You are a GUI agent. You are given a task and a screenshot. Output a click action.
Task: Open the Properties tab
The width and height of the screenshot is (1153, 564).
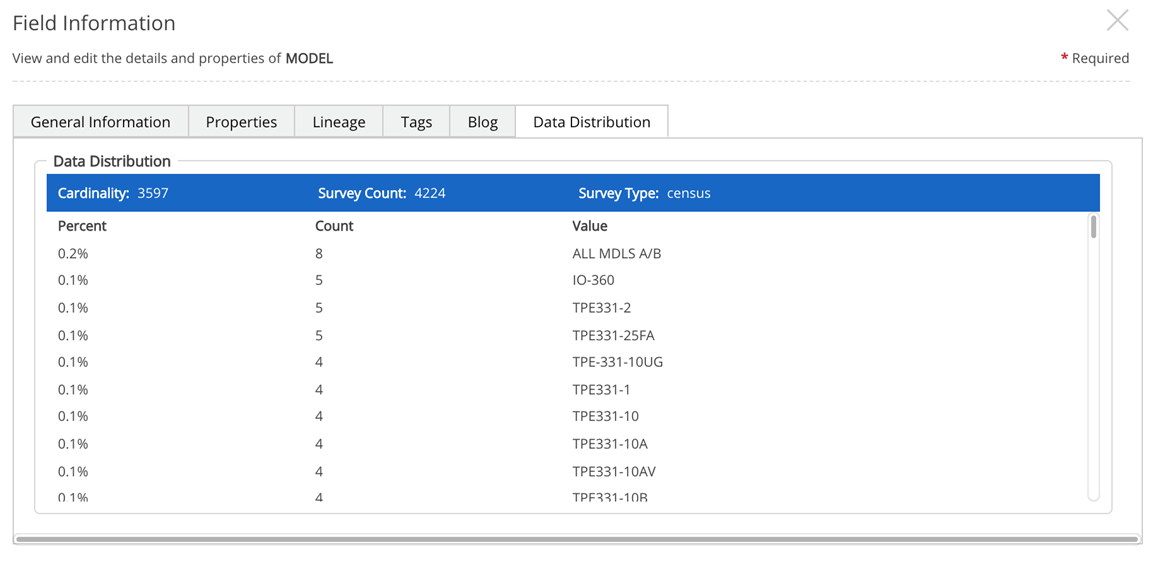[241, 122]
